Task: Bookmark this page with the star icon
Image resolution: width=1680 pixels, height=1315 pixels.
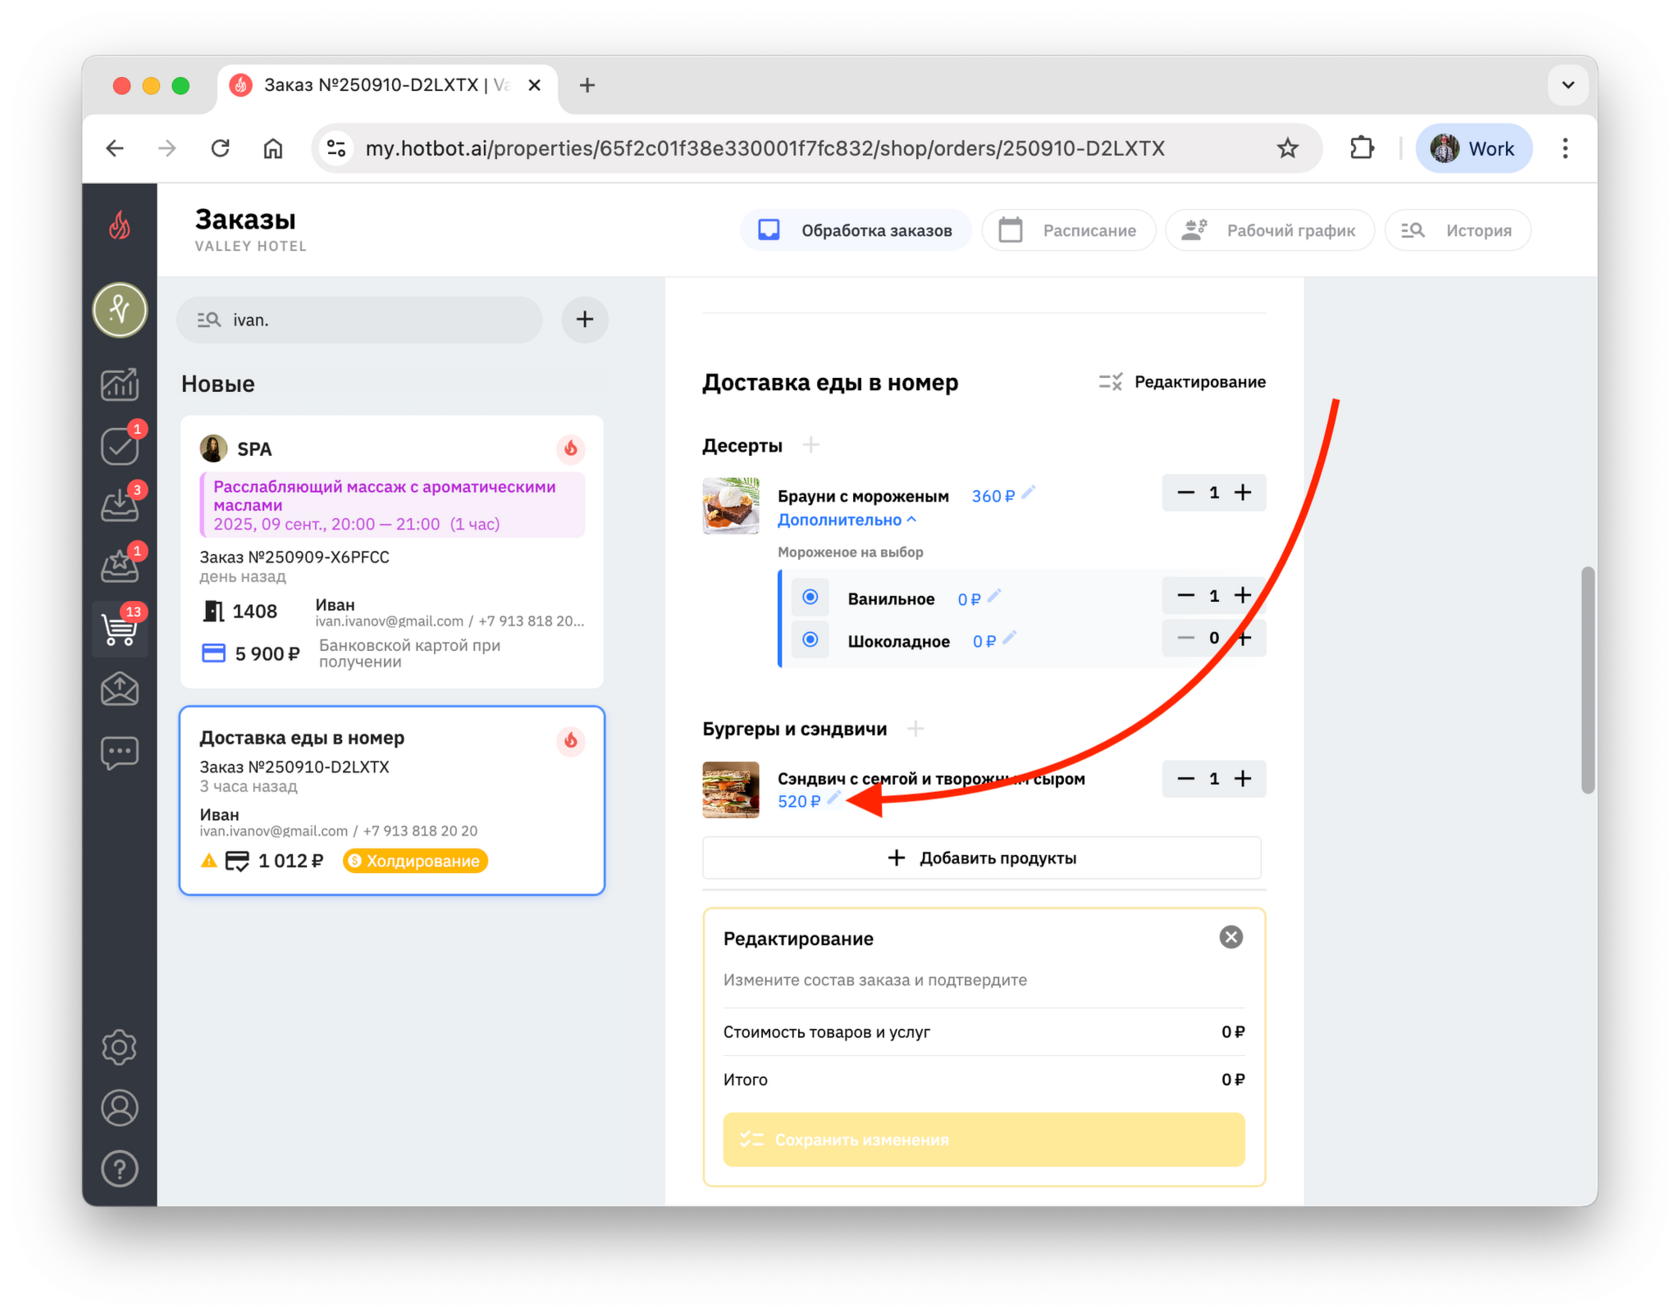Action: tap(1288, 149)
